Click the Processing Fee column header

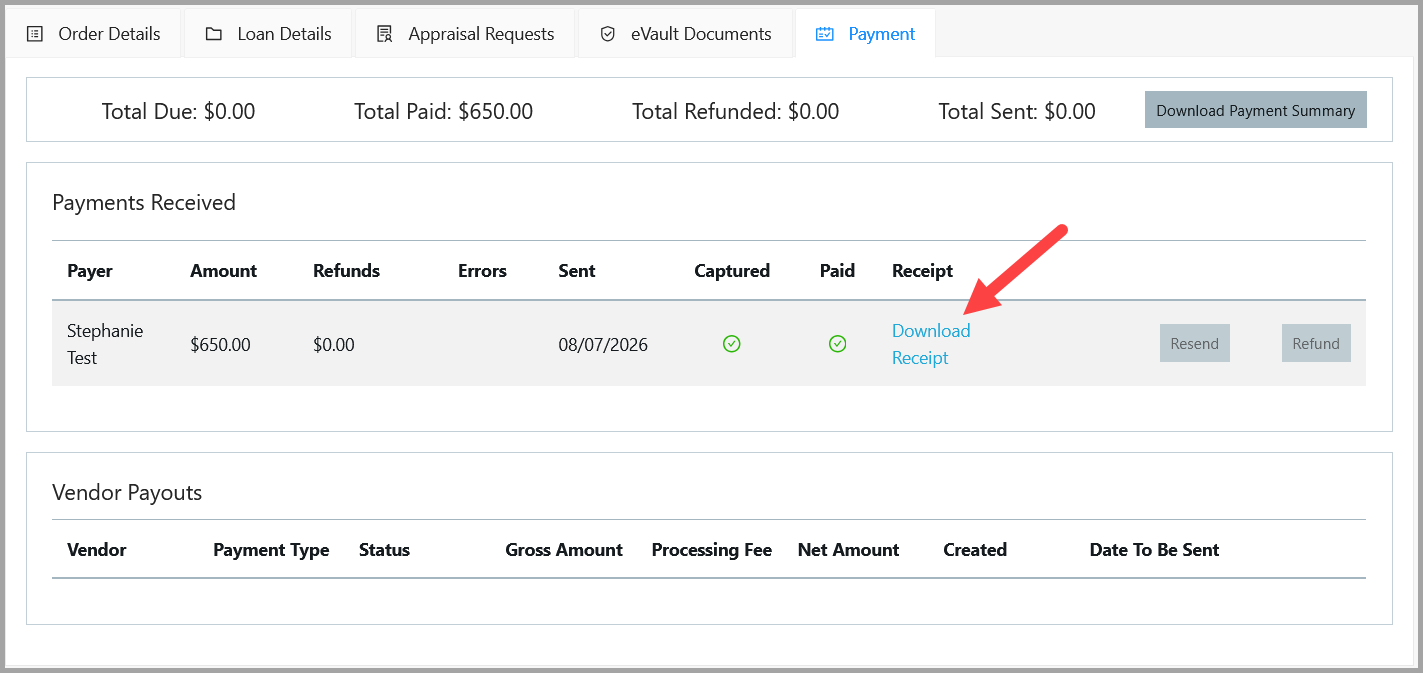[711, 550]
